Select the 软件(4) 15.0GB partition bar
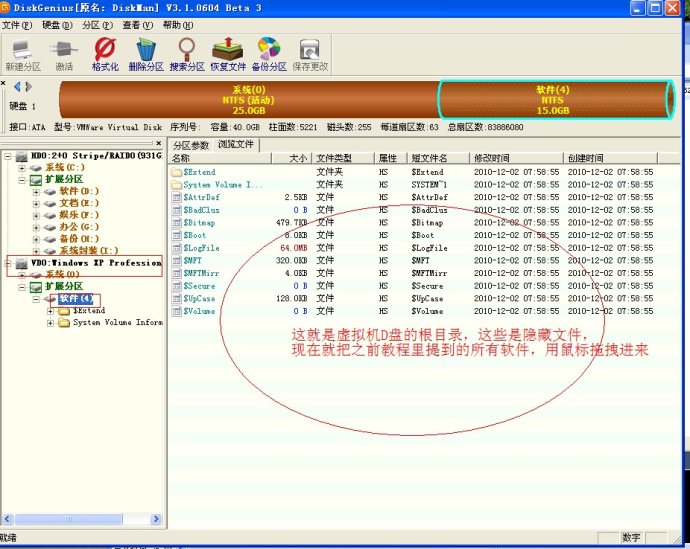Viewport: 690px width, 549px height. click(x=555, y=100)
